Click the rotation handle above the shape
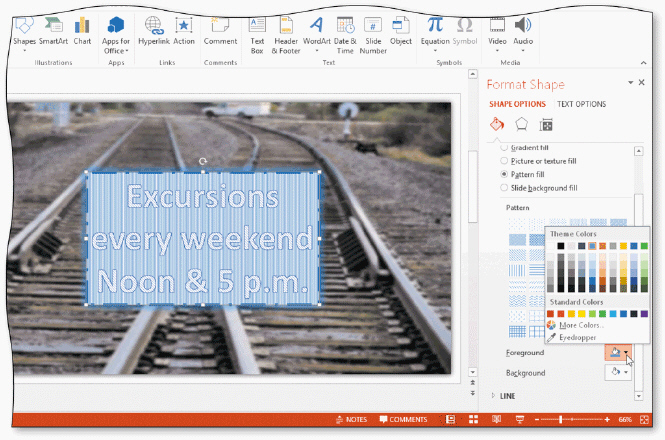This screenshot has width=665, height=440. tap(203, 161)
